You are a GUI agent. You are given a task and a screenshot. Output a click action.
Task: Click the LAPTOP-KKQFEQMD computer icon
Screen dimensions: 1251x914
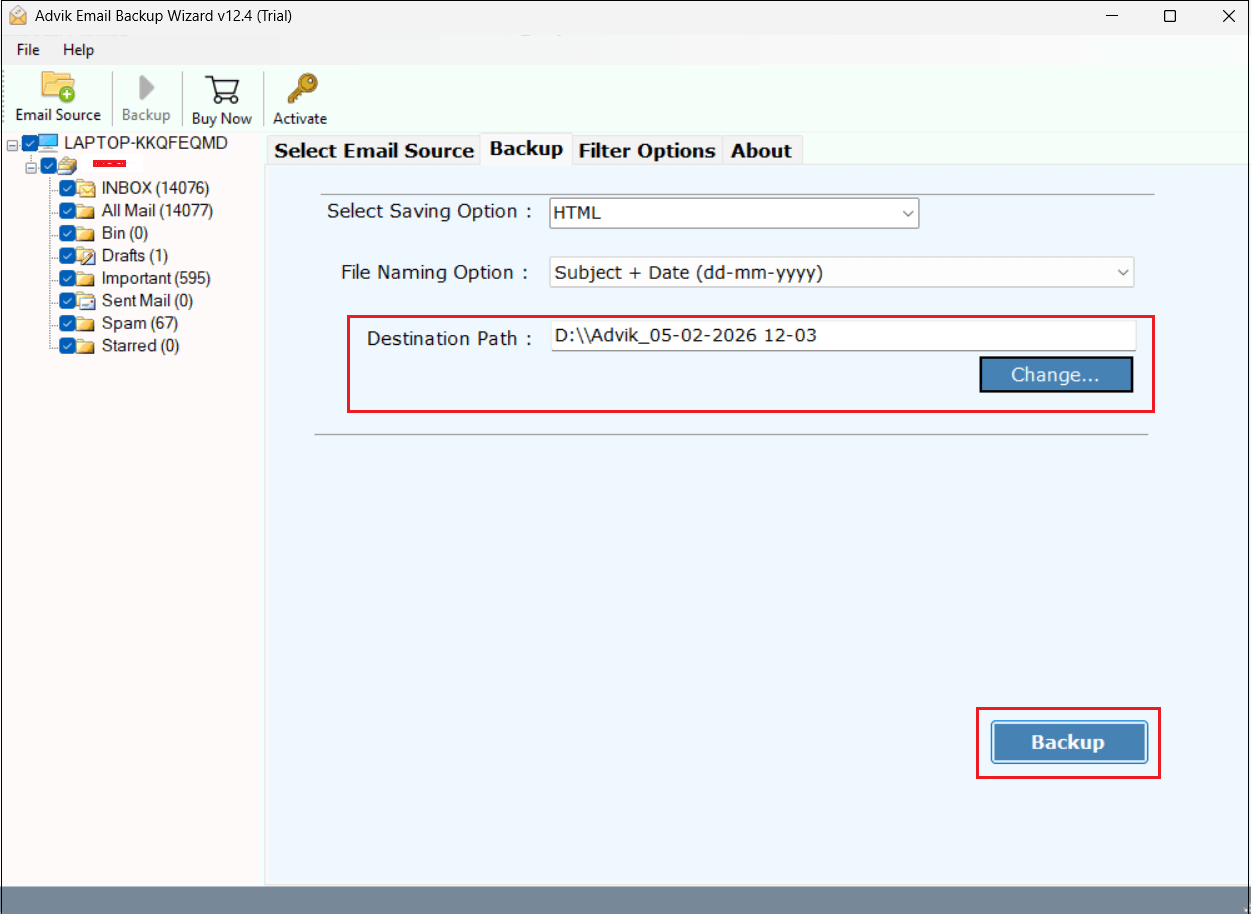tap(50, 143)
